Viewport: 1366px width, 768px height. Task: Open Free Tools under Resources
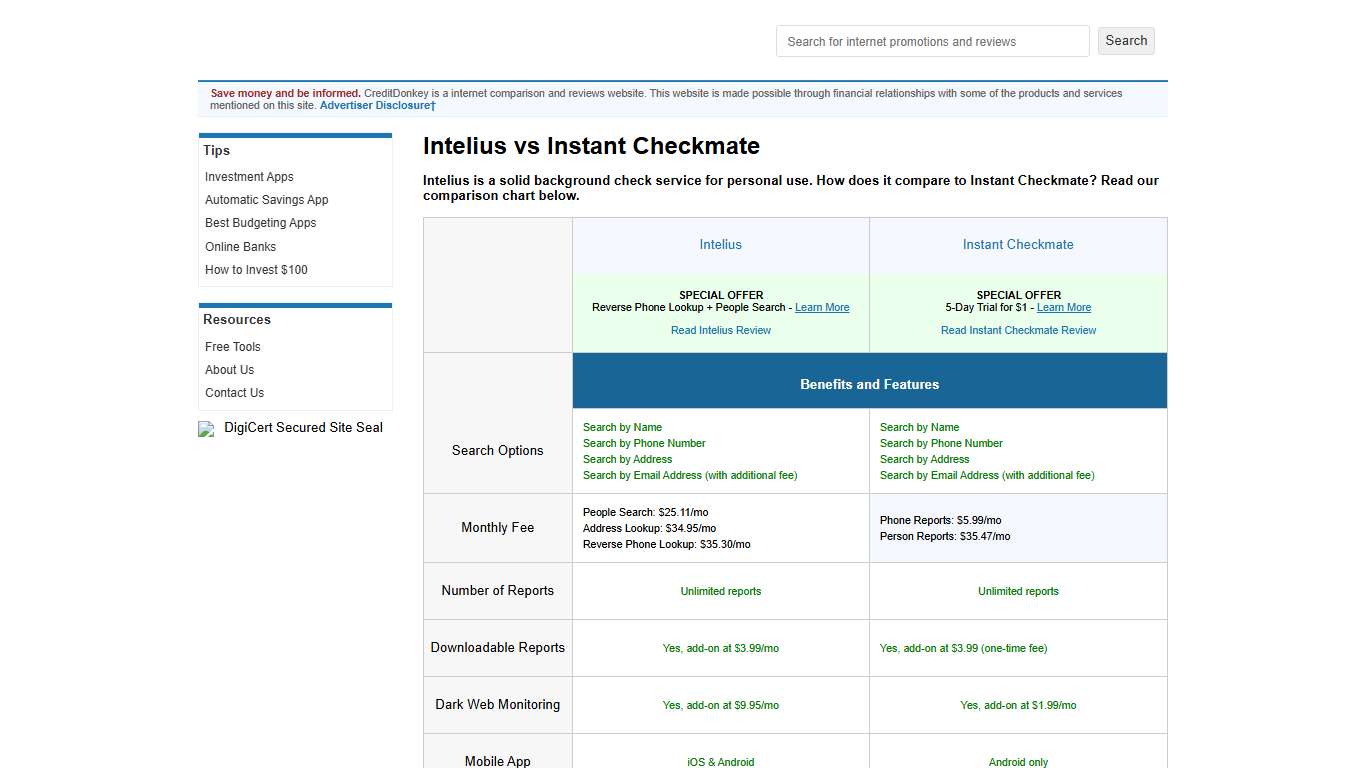click(x=232, y=346)
